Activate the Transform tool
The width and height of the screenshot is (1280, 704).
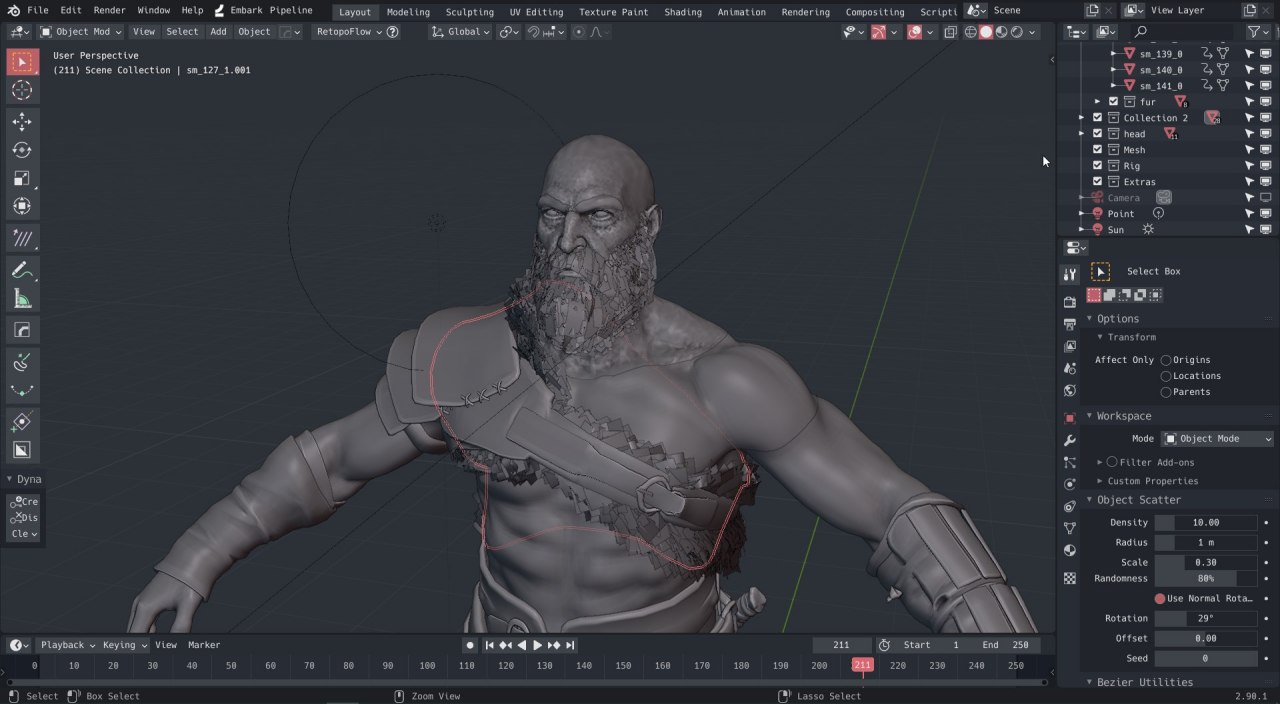[x=22, y=206]
